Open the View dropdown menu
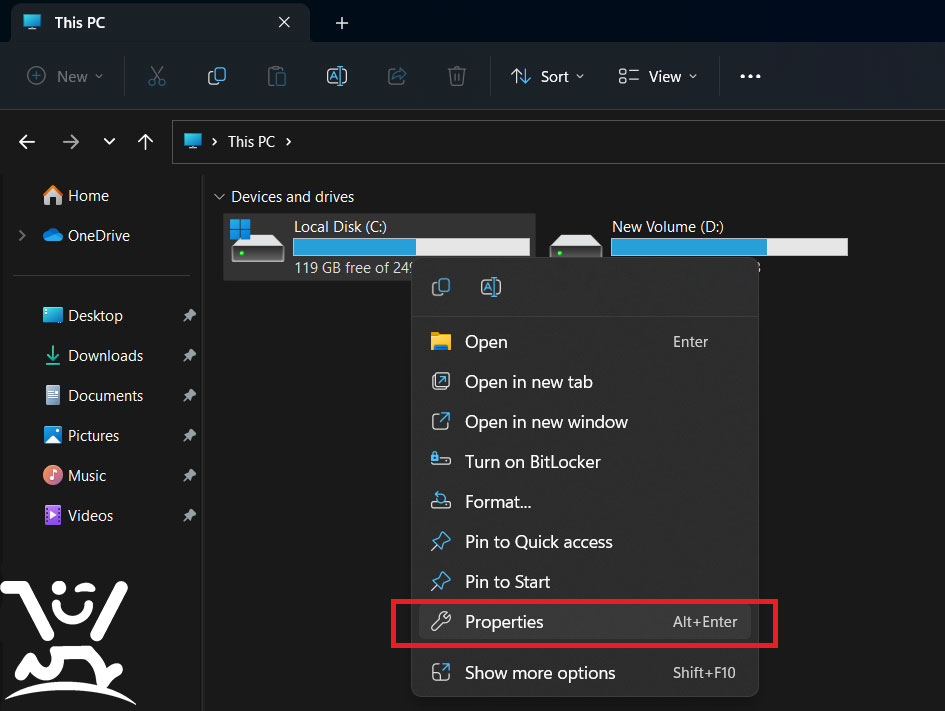This screenshot has height=711, width=945. pos(658,77)
